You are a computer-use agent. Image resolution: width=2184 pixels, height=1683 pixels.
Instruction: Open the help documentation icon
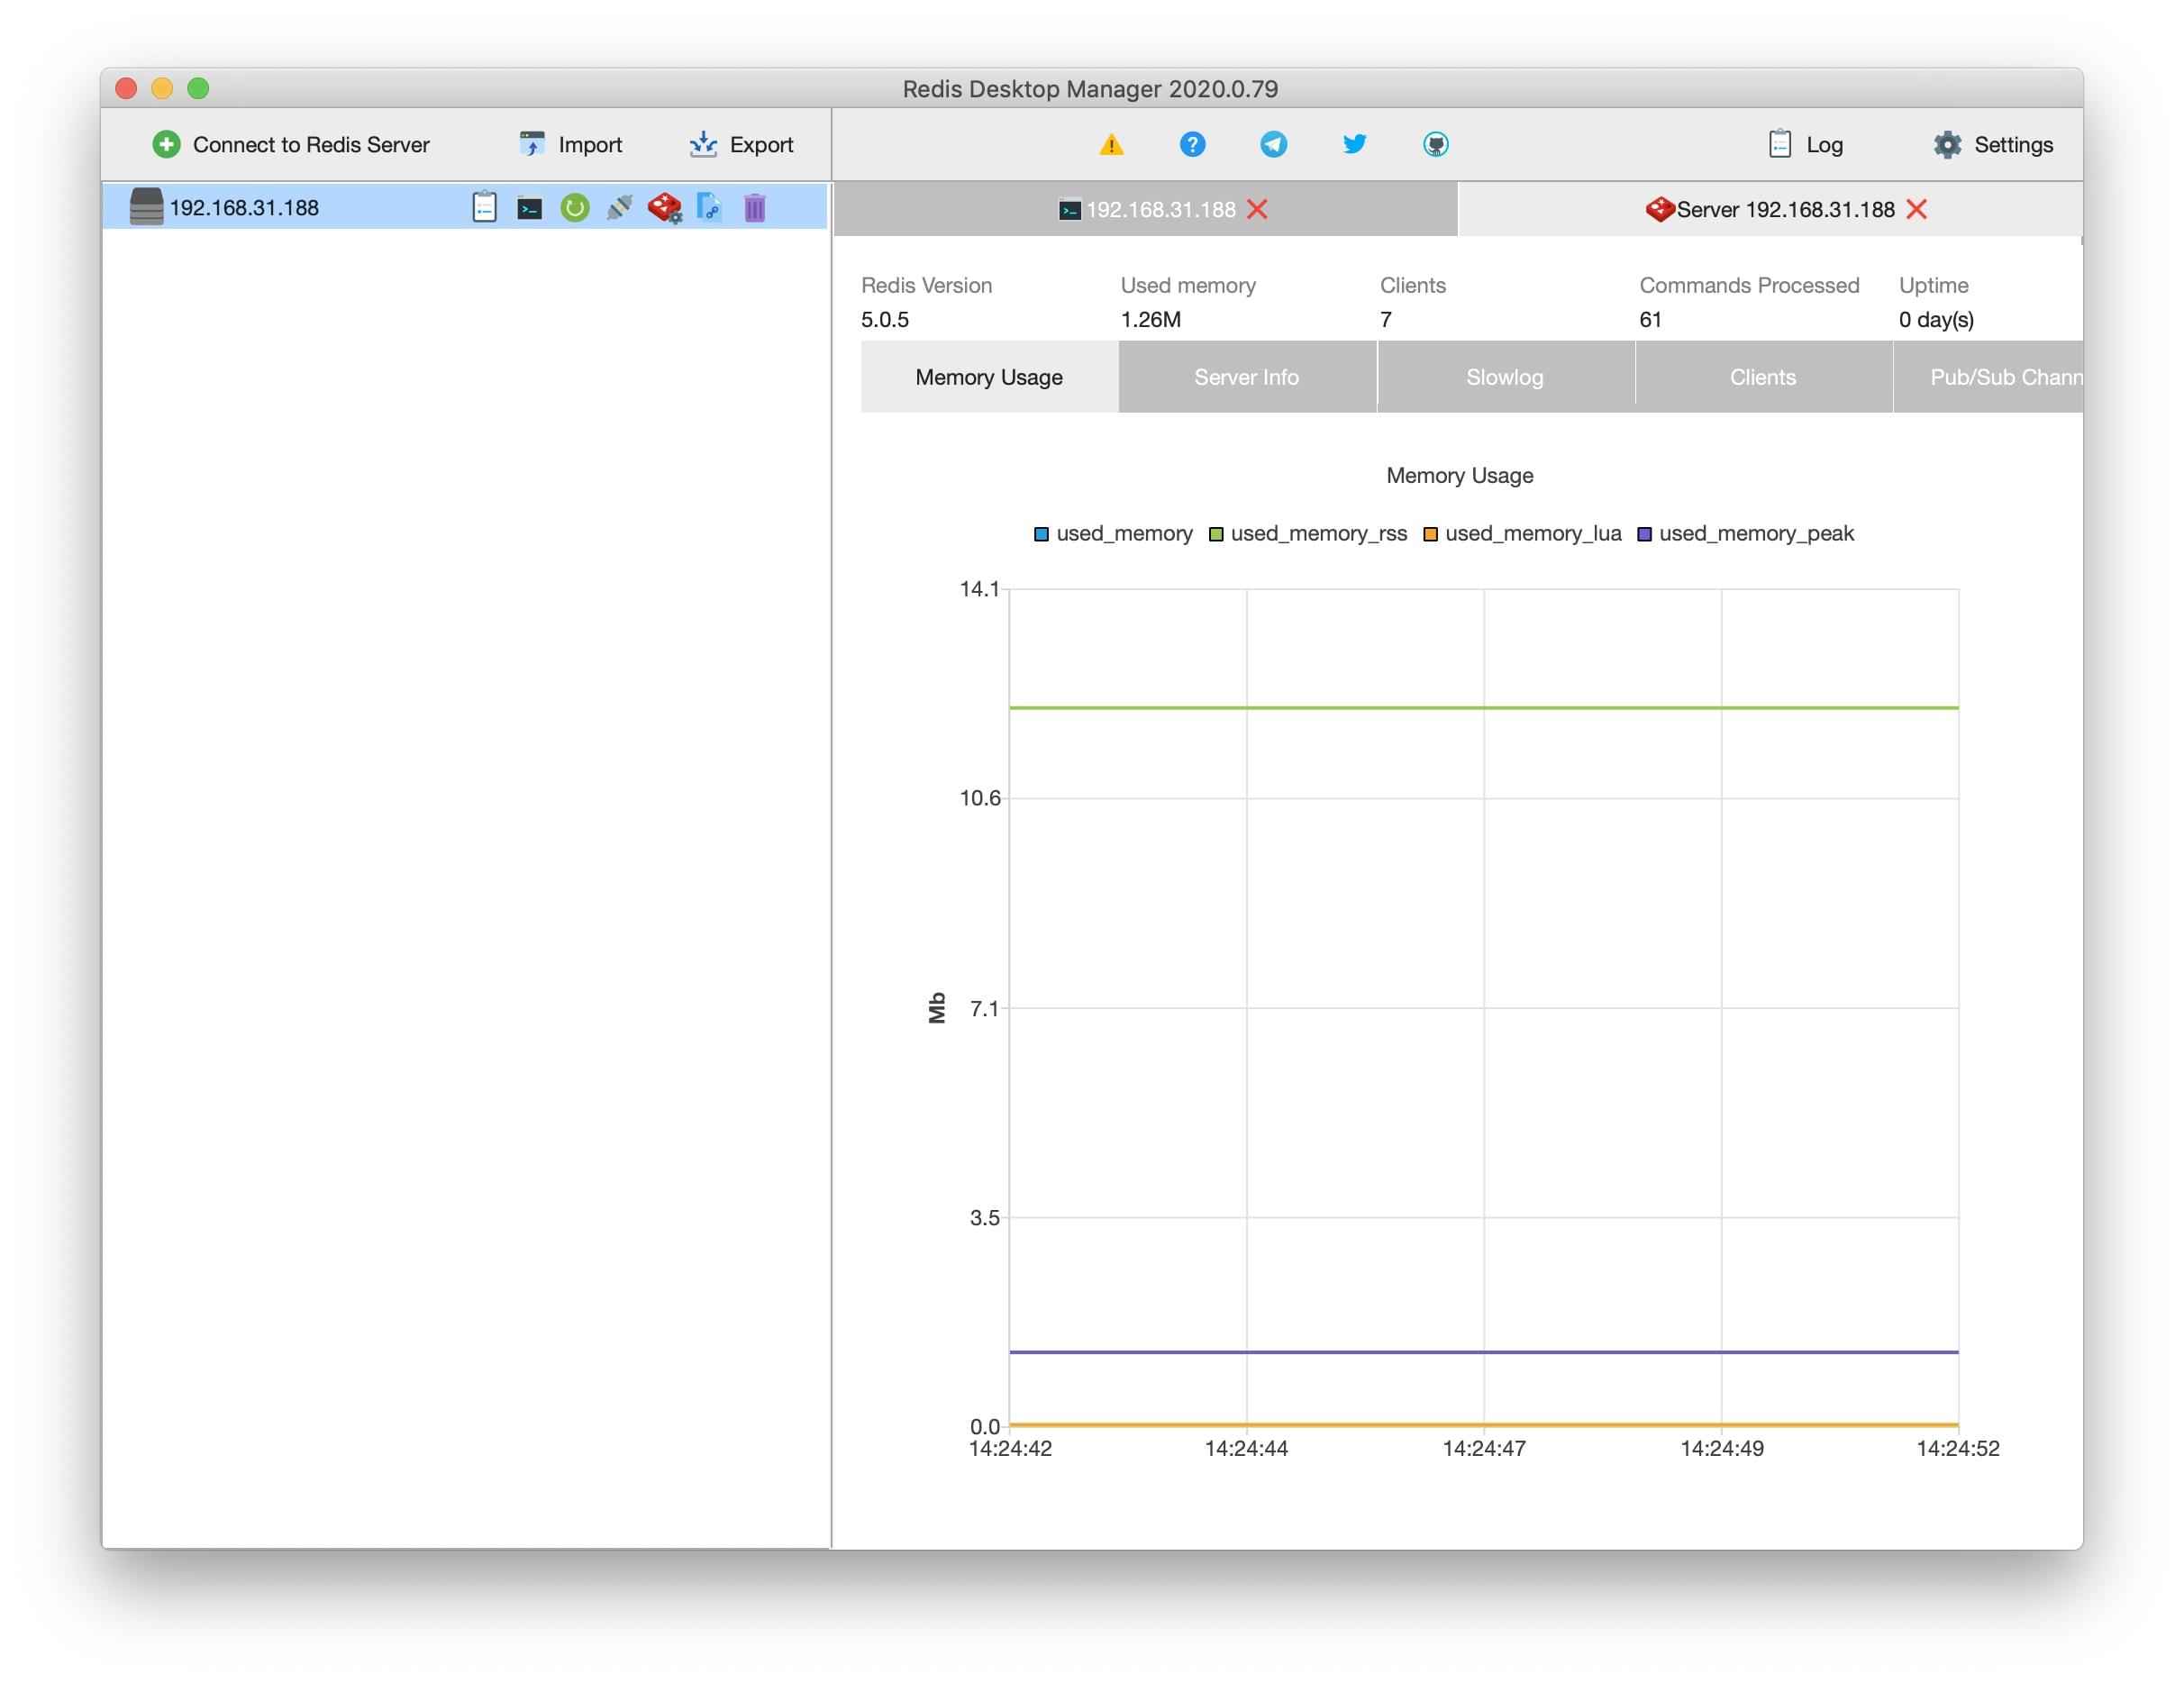click(x=1189, y=143)
